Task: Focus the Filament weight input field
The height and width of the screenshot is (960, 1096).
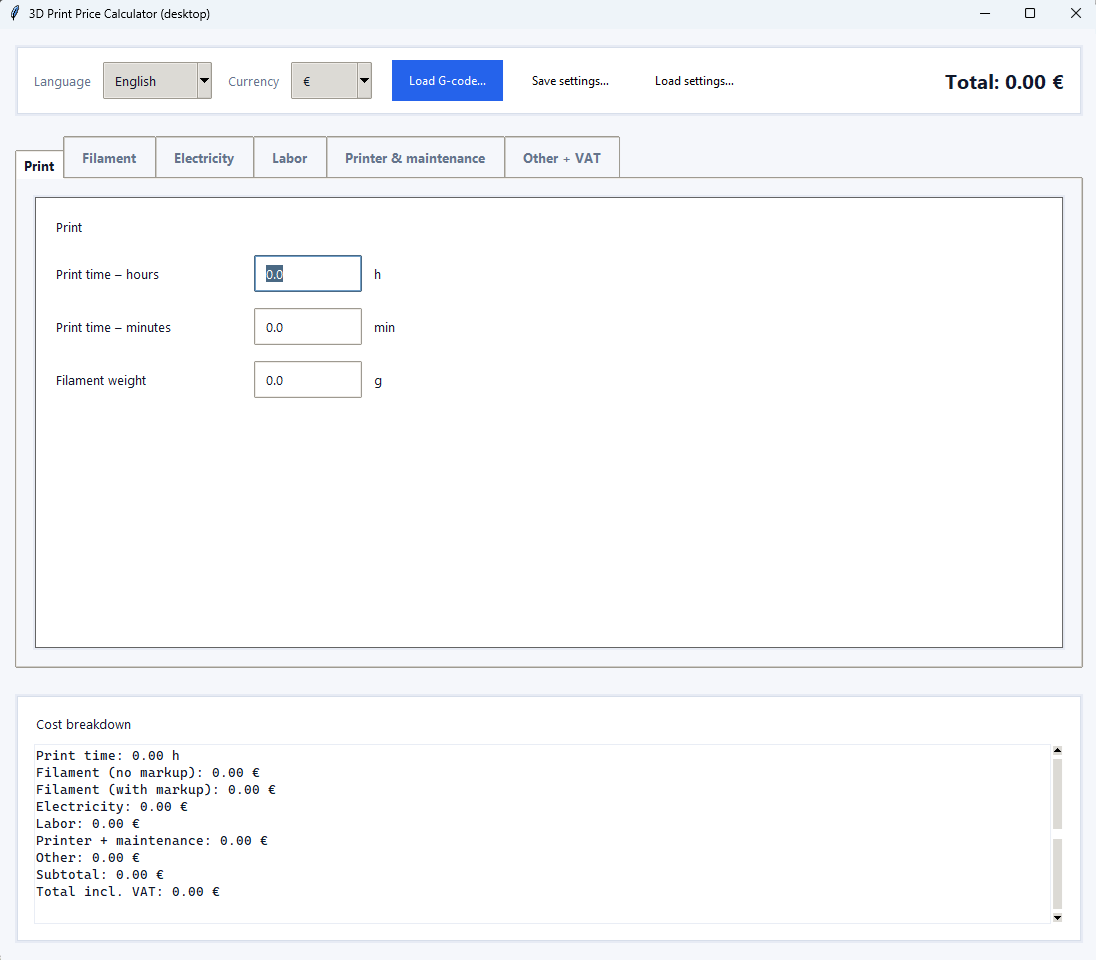Action: coord(308,380)
